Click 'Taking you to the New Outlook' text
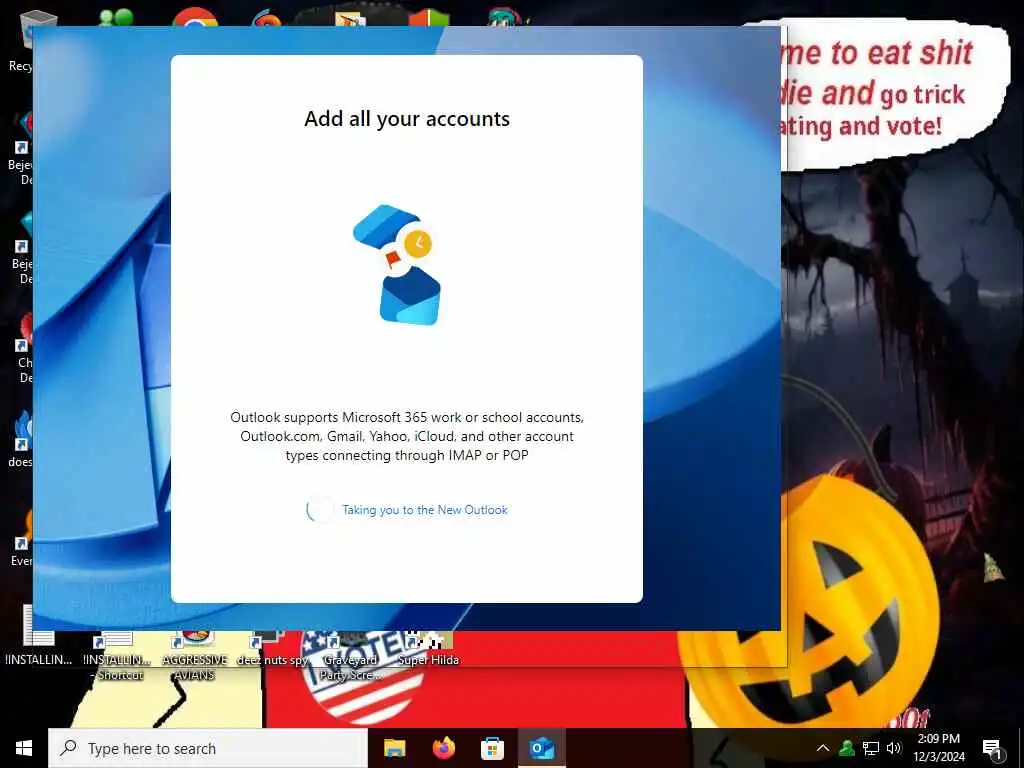 click(424, 510)
